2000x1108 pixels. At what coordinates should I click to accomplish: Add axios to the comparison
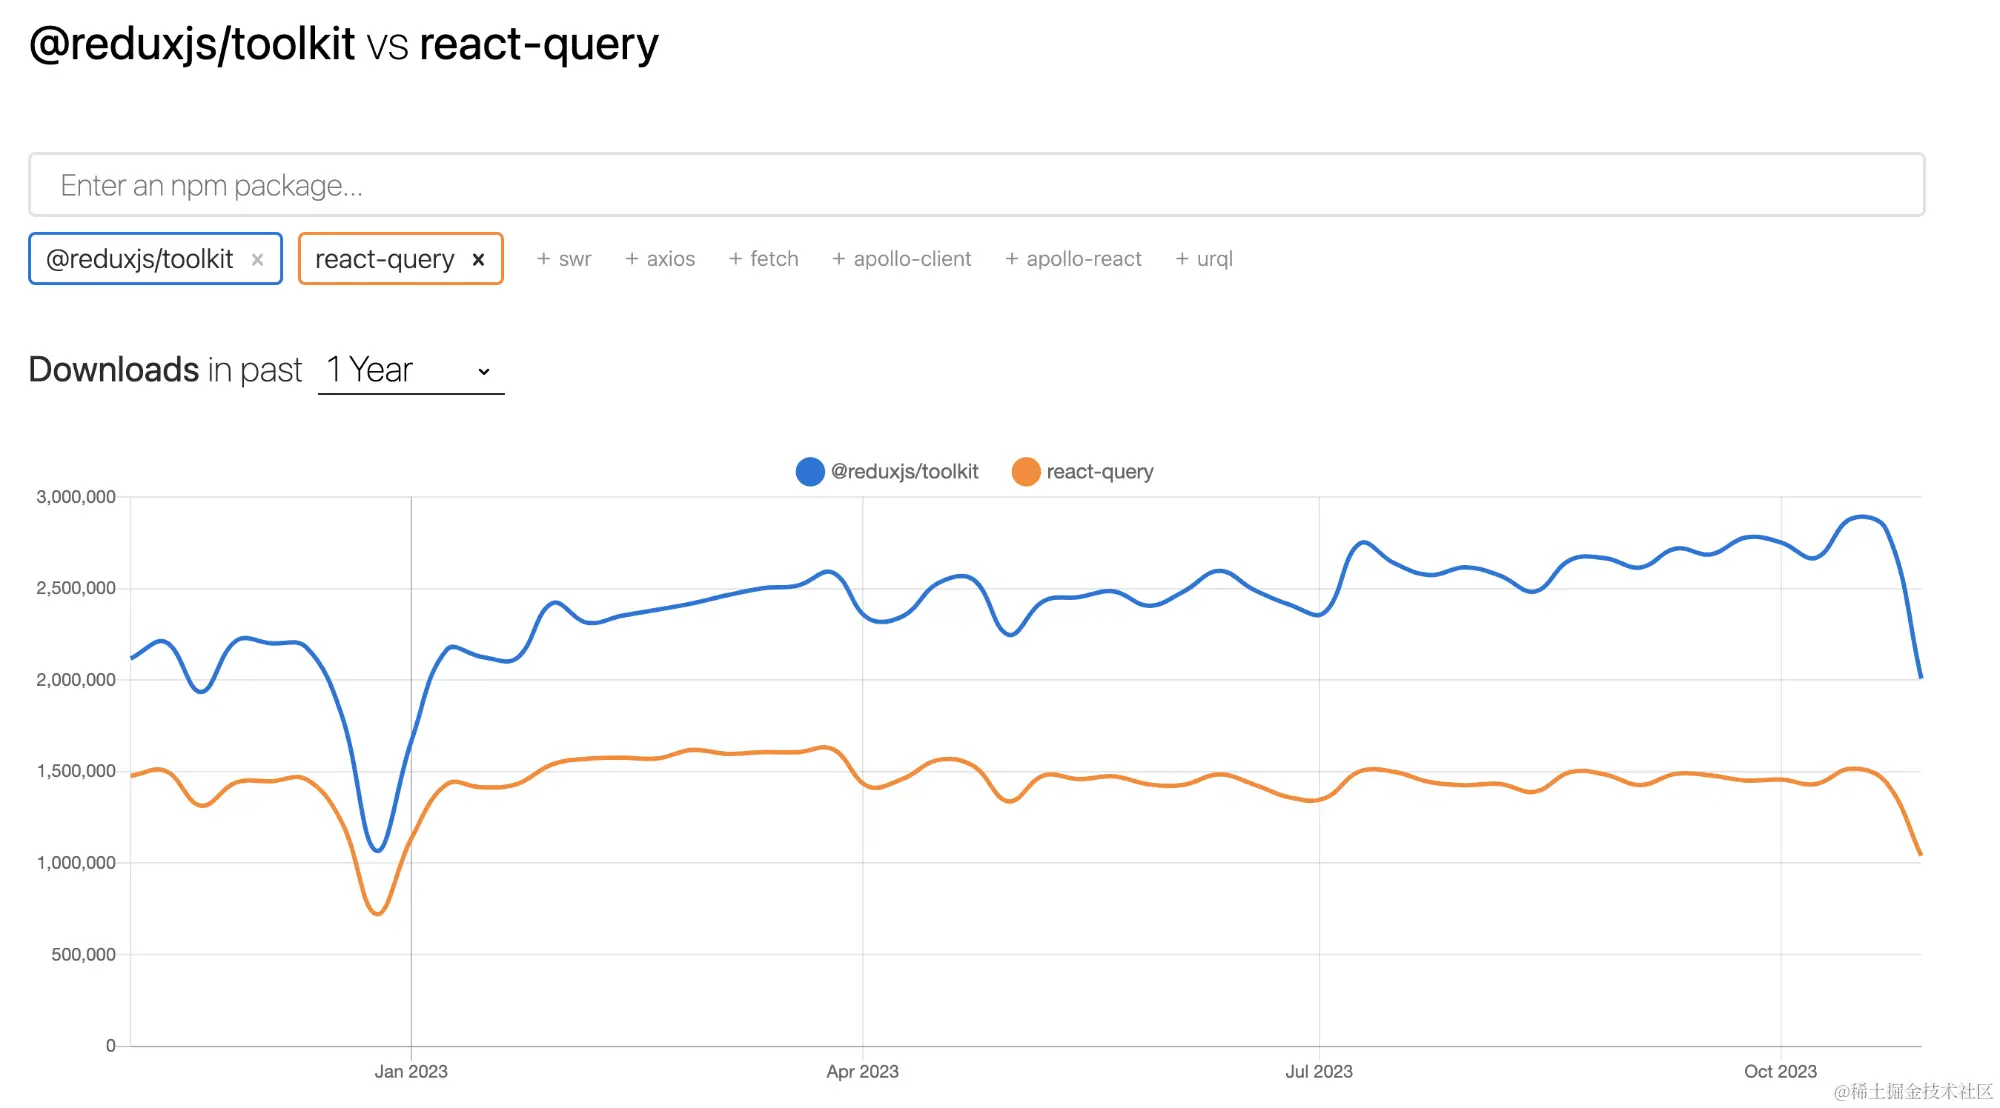pyautogui.click(x=660, y=259)
